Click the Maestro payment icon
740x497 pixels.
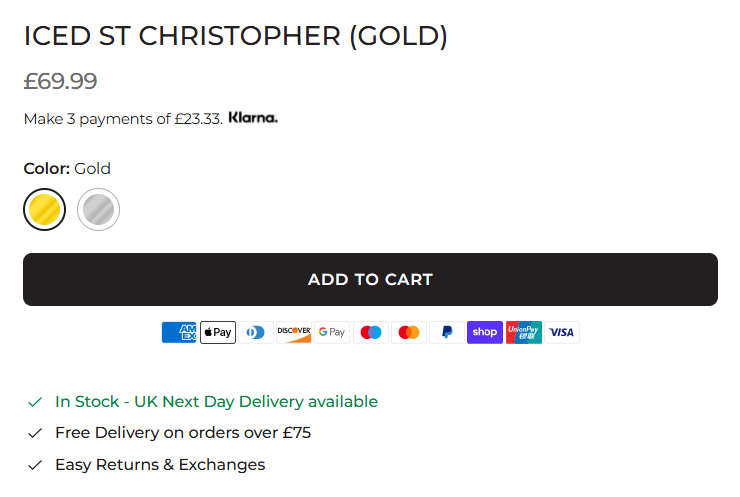[x=371, y=332]
